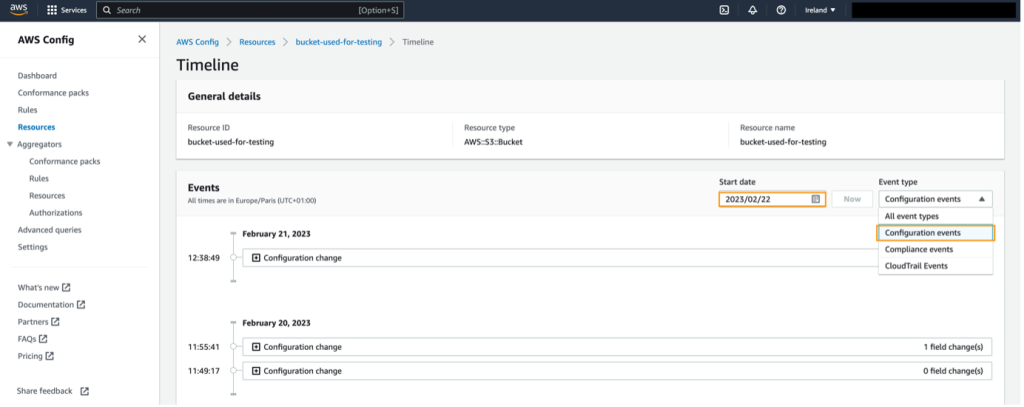The image size is (1024, 407).
Task: Select Resources at the sidebar top level
Action: [x=37, y=127]
